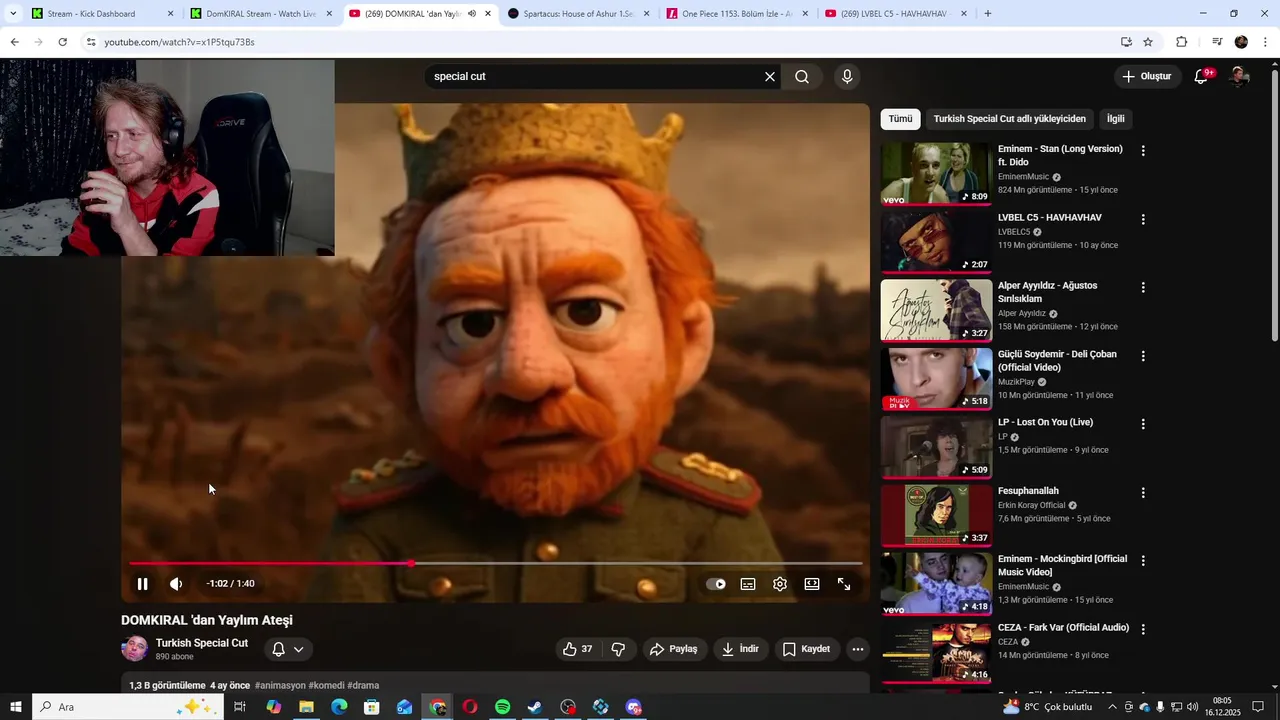The height and width of the screenshot is (720, 1280).
Task: Open the browser extensions puzzle icon
Action: coord(1181,42)
